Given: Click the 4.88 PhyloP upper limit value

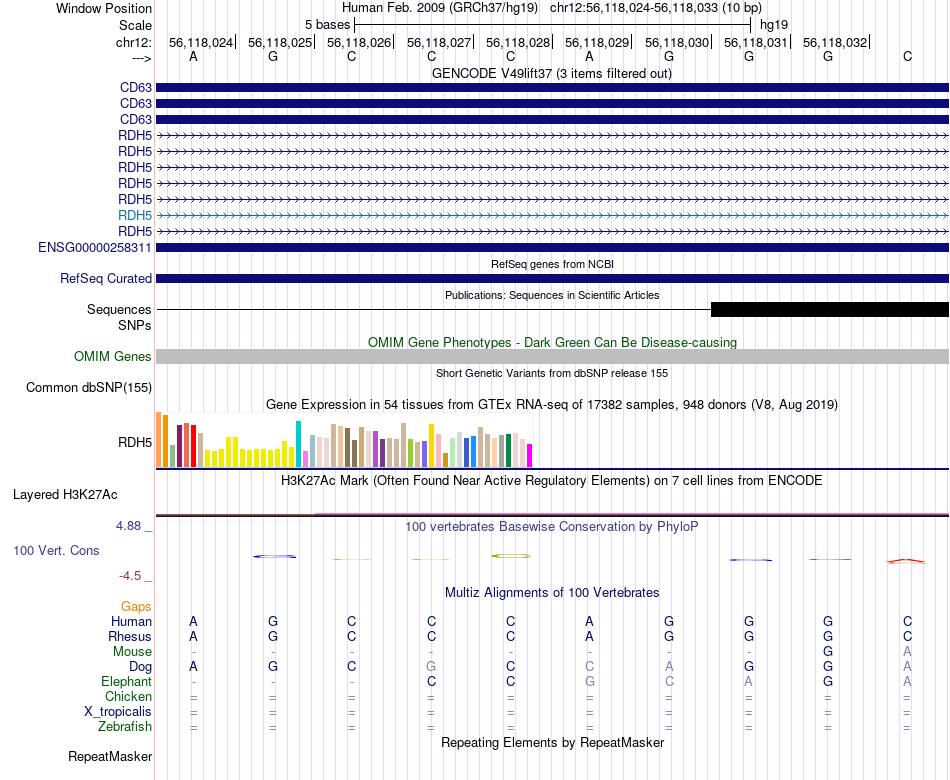Looking at the screenshot, I should 128,525.
